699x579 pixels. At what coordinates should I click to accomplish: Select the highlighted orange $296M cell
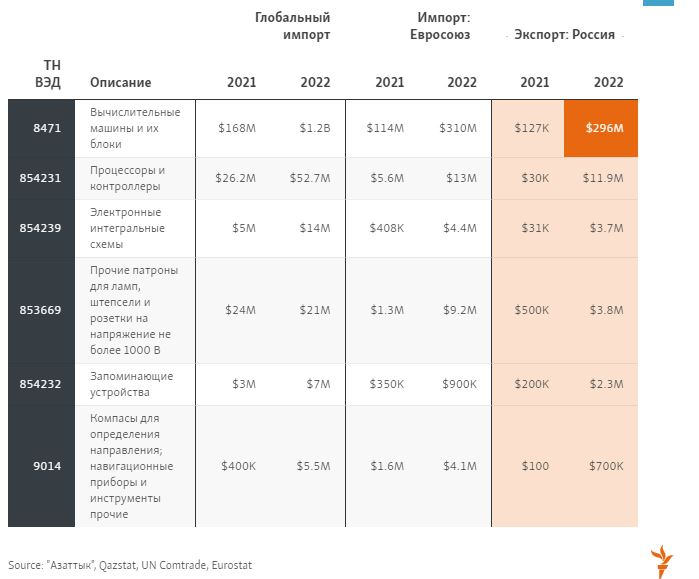point(601,128)
